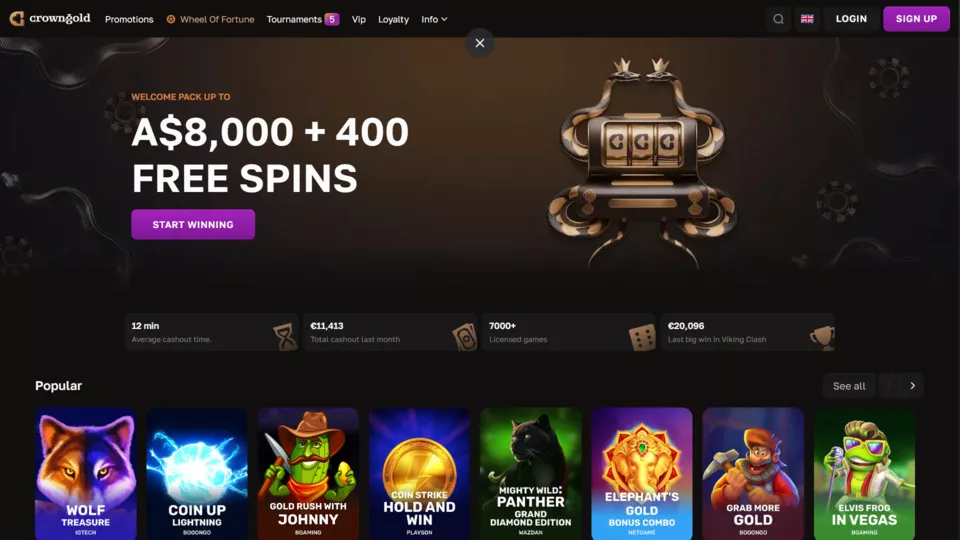This screenshot has width=960, height=540.
Task: Close the banner with the X icon
Action: [x=480, y=43]
